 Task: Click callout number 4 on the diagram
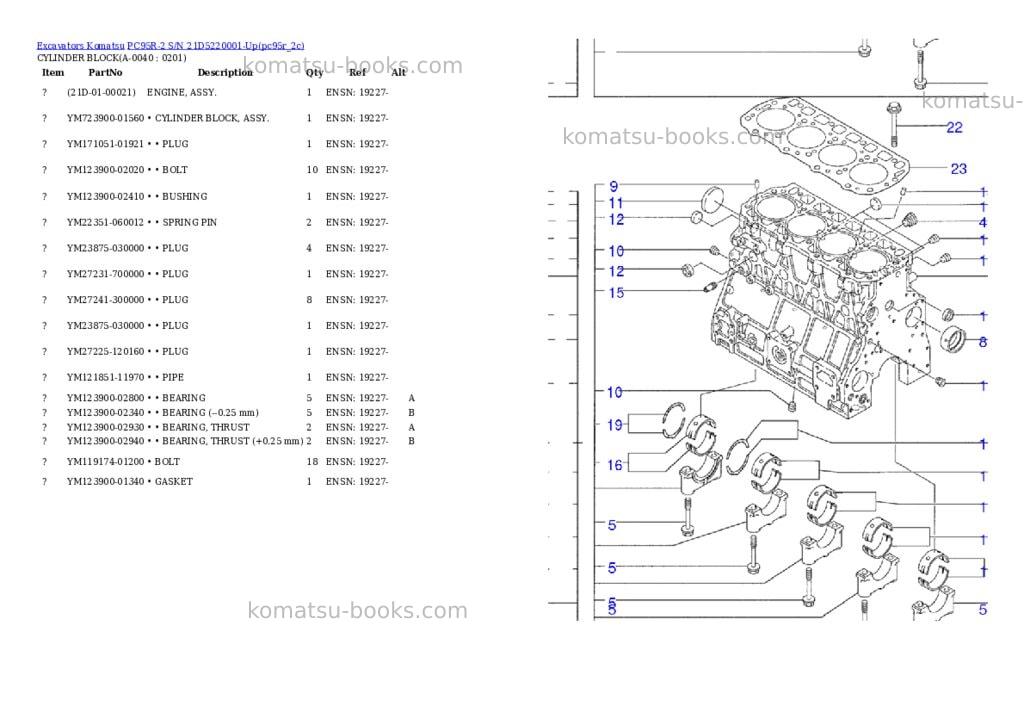click(983, 223)
